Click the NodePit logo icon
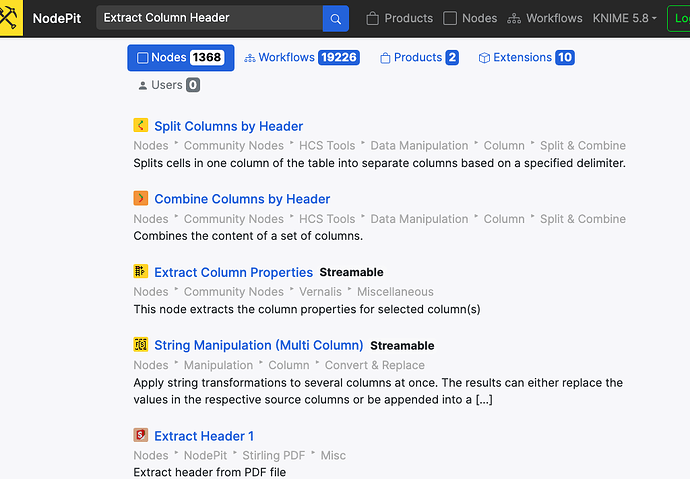 pos(11,18)
